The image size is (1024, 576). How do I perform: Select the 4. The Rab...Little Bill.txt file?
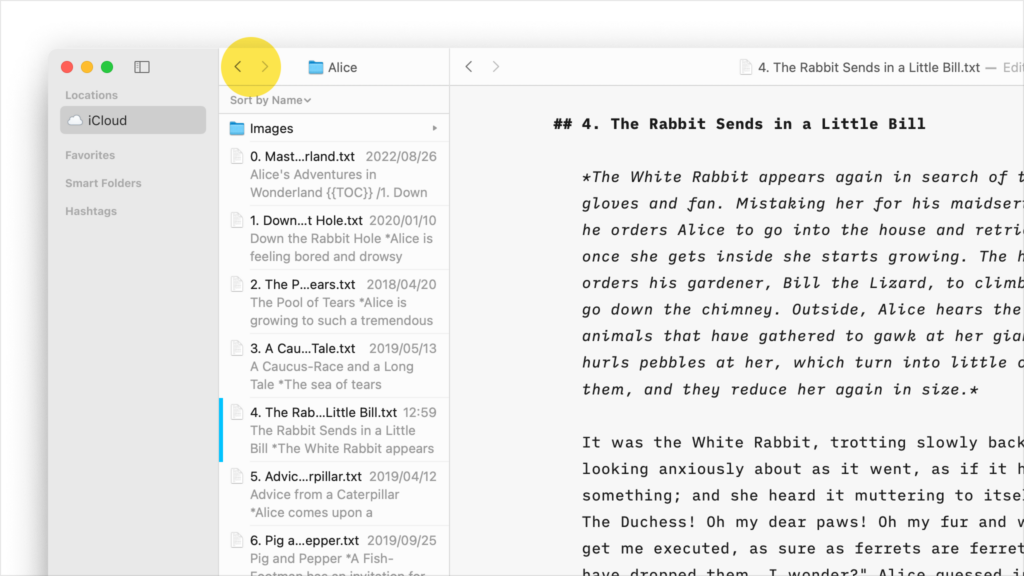(x=334, y=430)
